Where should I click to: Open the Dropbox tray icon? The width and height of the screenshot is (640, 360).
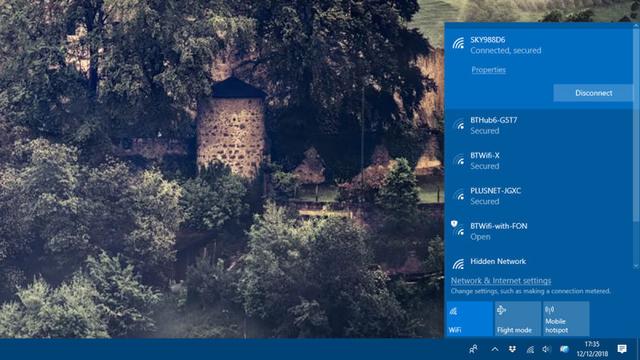[512, 349]
